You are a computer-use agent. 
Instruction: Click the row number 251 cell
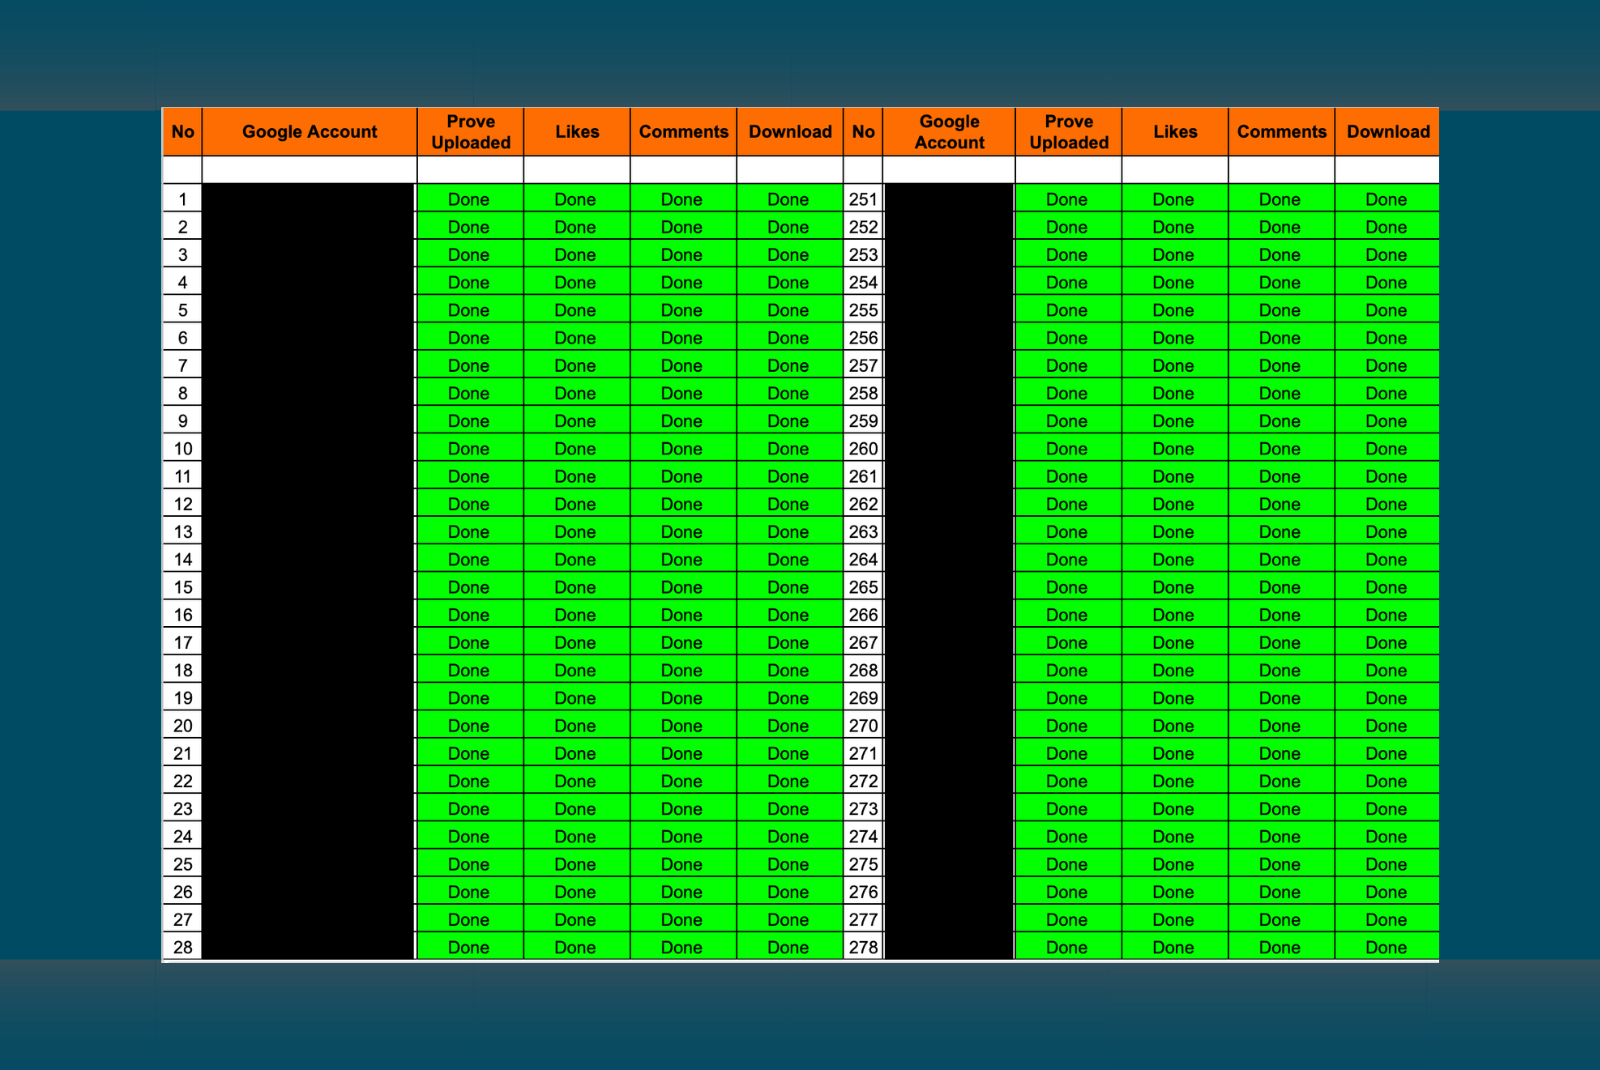click(863, 199)
